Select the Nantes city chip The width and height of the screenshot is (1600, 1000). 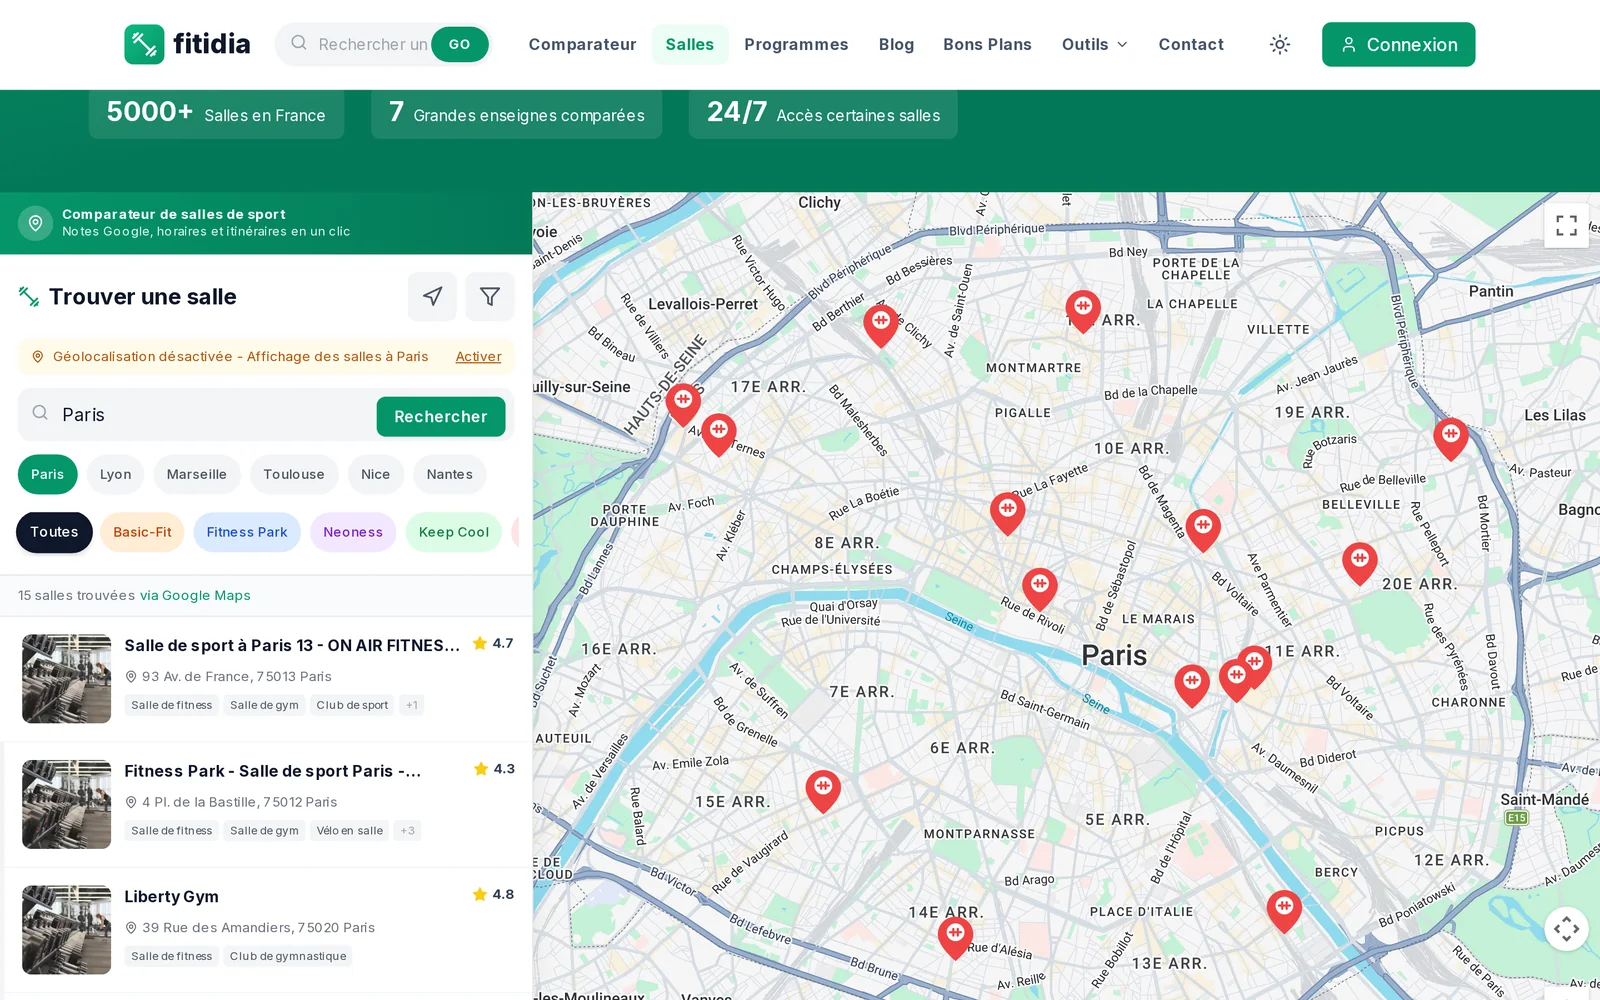(449, 474)
